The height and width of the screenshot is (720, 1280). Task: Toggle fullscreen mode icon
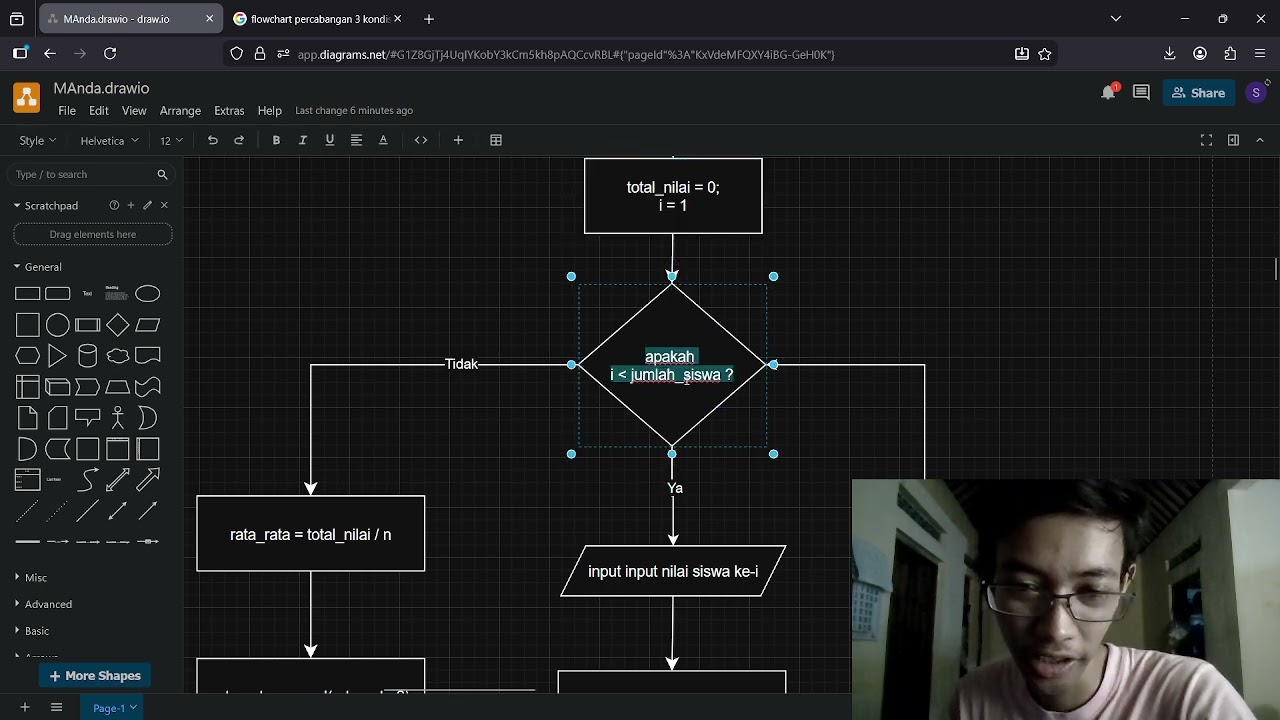[1206, 140]
